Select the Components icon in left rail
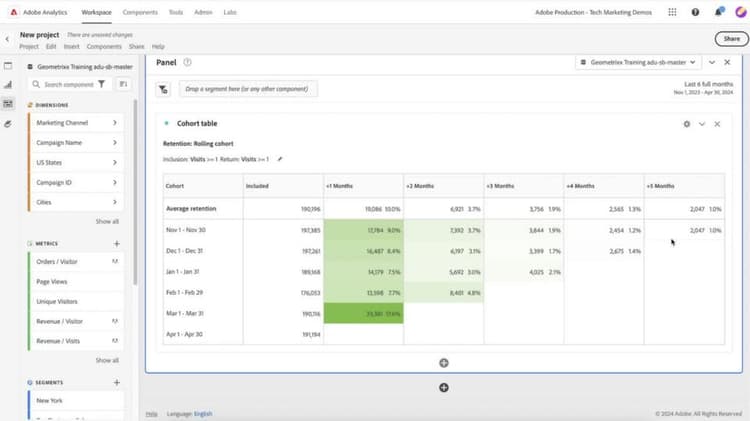The width and height of the screenshot is (750, 421). [x=8, y=104]
